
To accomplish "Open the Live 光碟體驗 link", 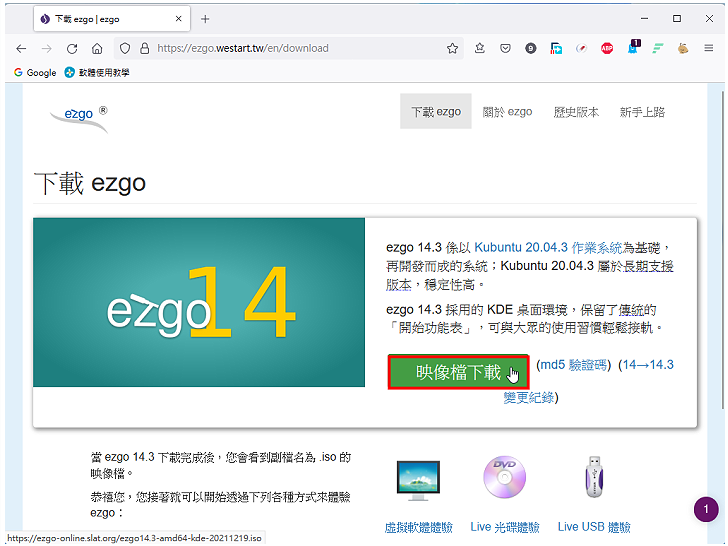I will pyautogui.click(x=505, y=527).
